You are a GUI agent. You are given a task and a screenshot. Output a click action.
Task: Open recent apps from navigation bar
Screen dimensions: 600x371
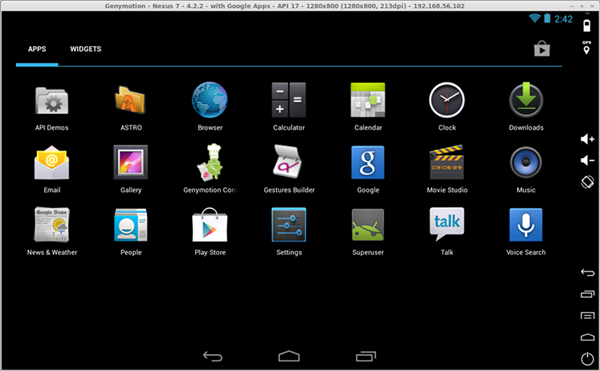[x=366, y=356]
